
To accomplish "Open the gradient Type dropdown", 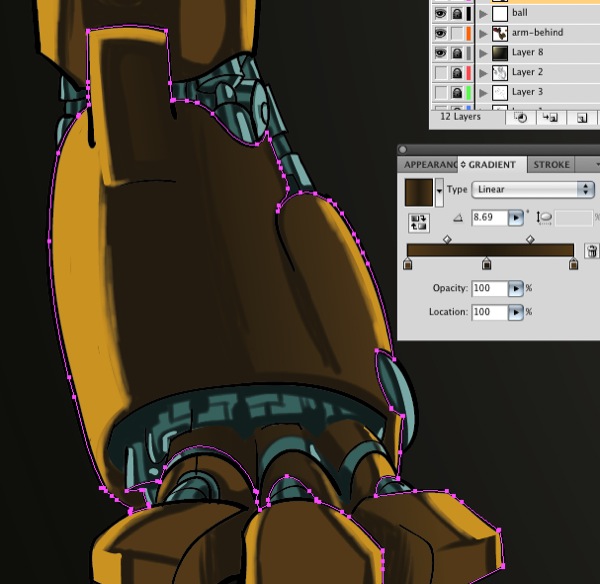I will 533,189.
